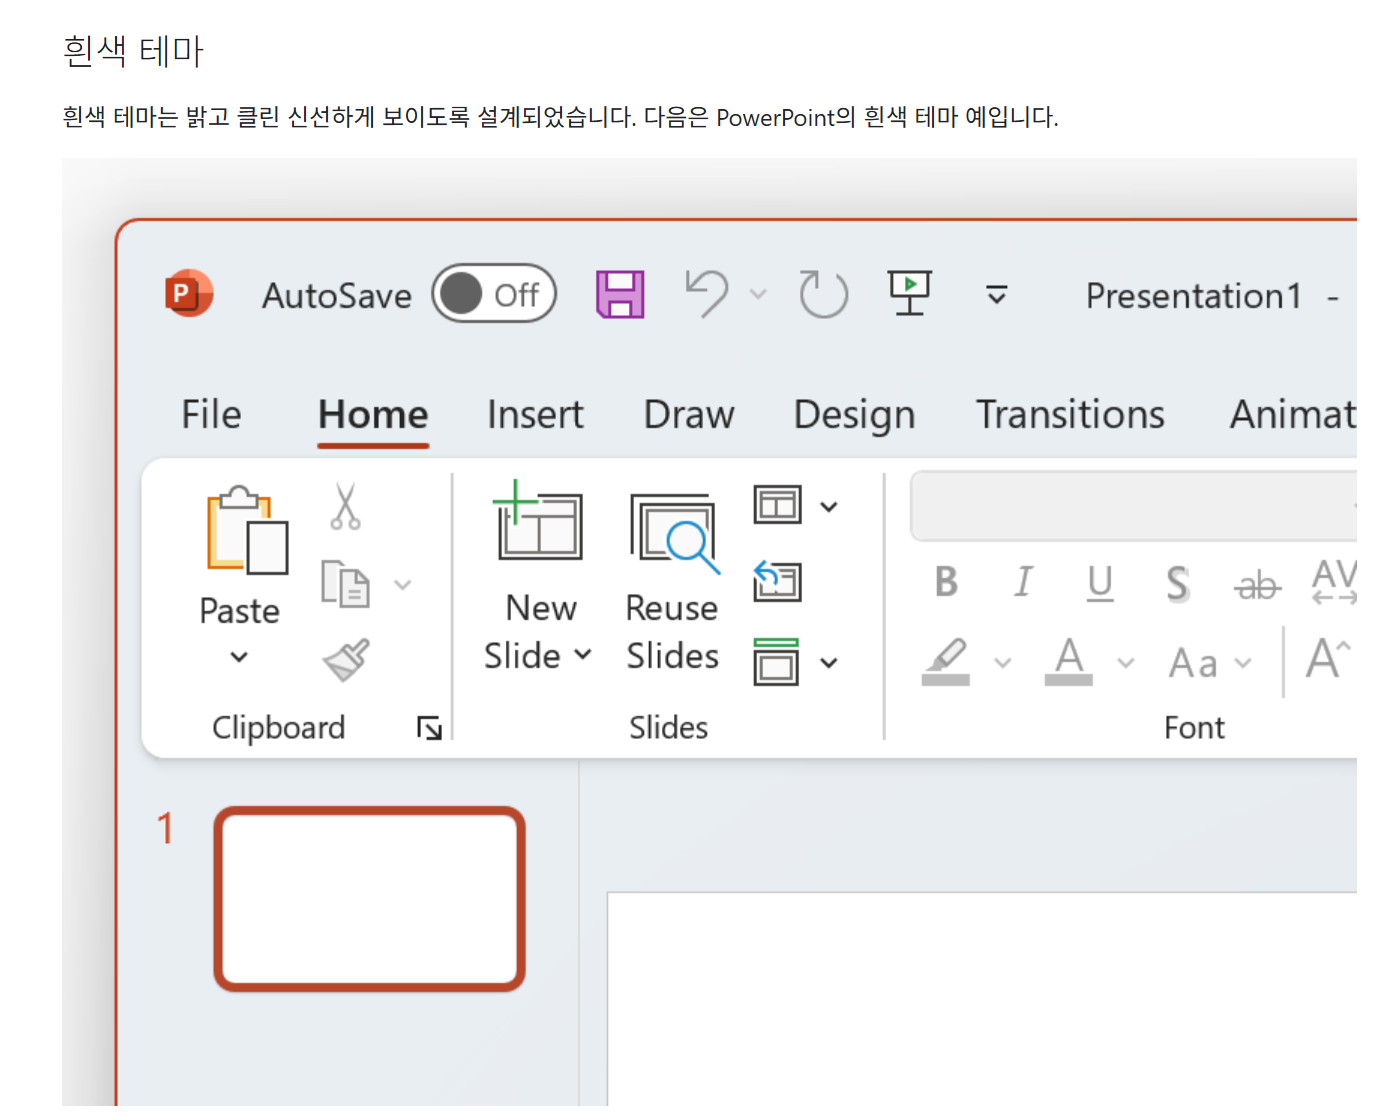Apply the text highlight color pen
The width and height of the screenshot is (1378, 1119).
pos(945,662)
